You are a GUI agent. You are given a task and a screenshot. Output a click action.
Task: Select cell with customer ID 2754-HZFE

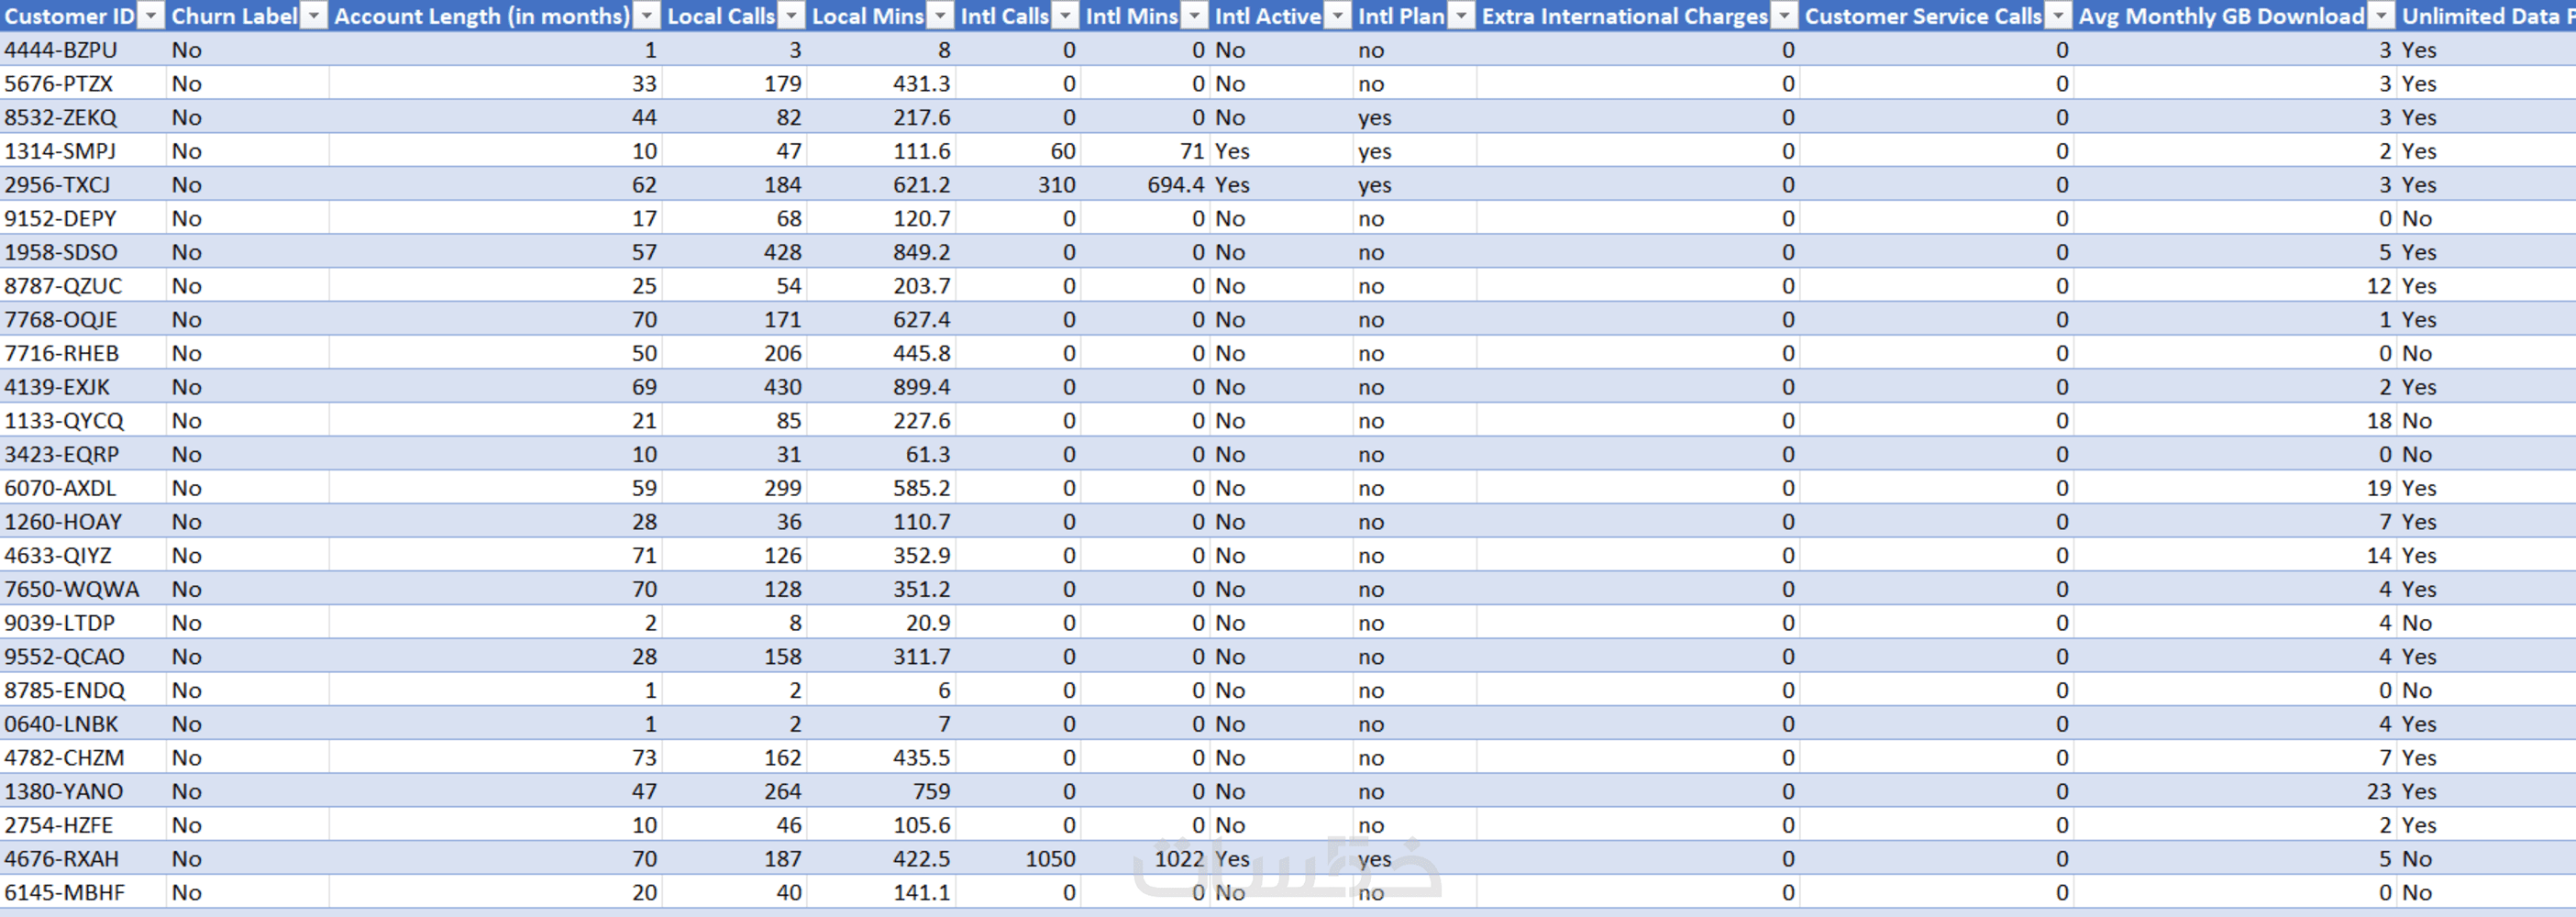(x=83, y=825)
